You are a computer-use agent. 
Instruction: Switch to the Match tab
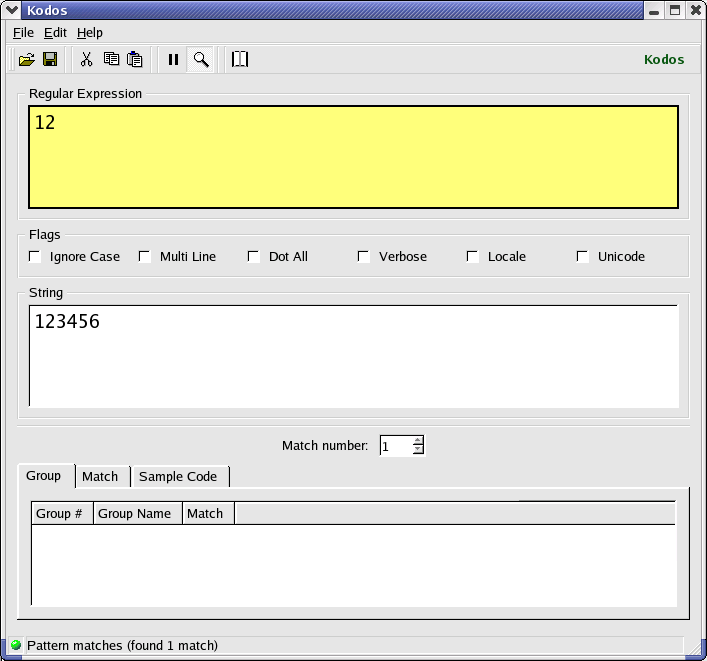(100, 476)
